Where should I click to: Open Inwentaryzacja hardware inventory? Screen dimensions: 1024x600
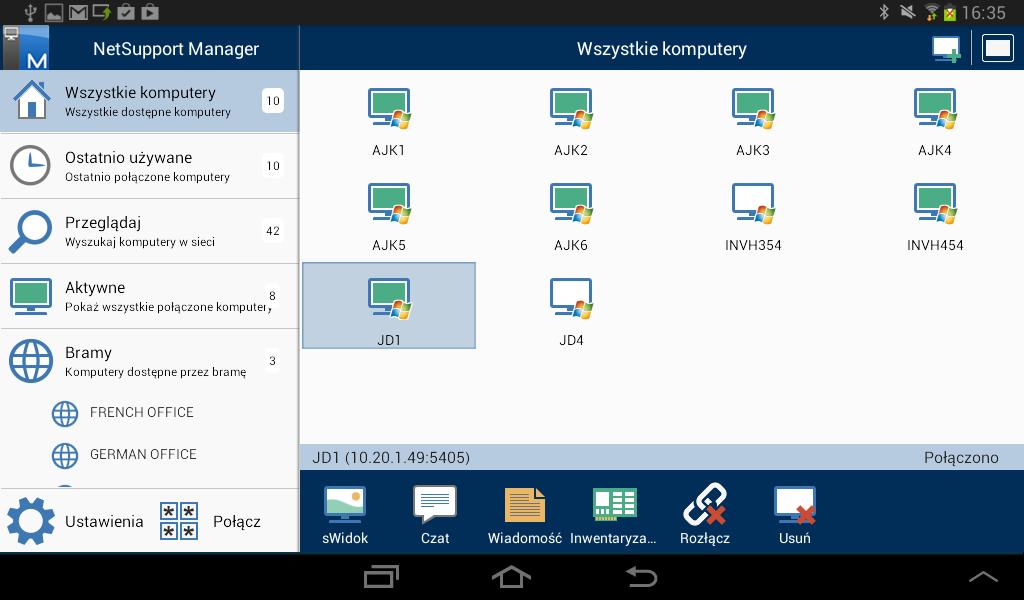pyautogui.click(x=614, y=515)
